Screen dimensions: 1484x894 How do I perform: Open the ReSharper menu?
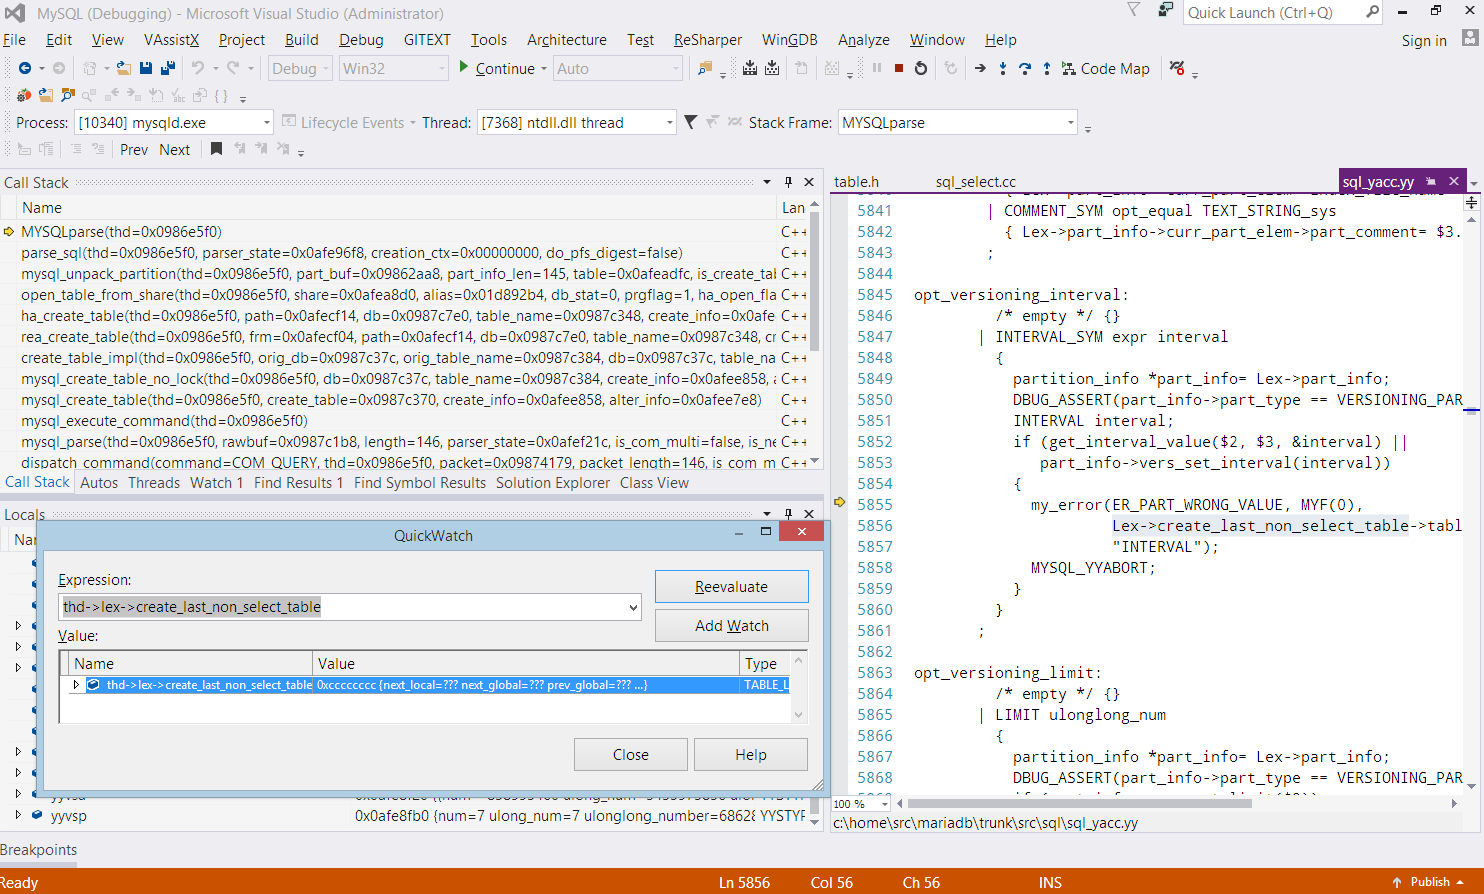click(x=707, y=40)
